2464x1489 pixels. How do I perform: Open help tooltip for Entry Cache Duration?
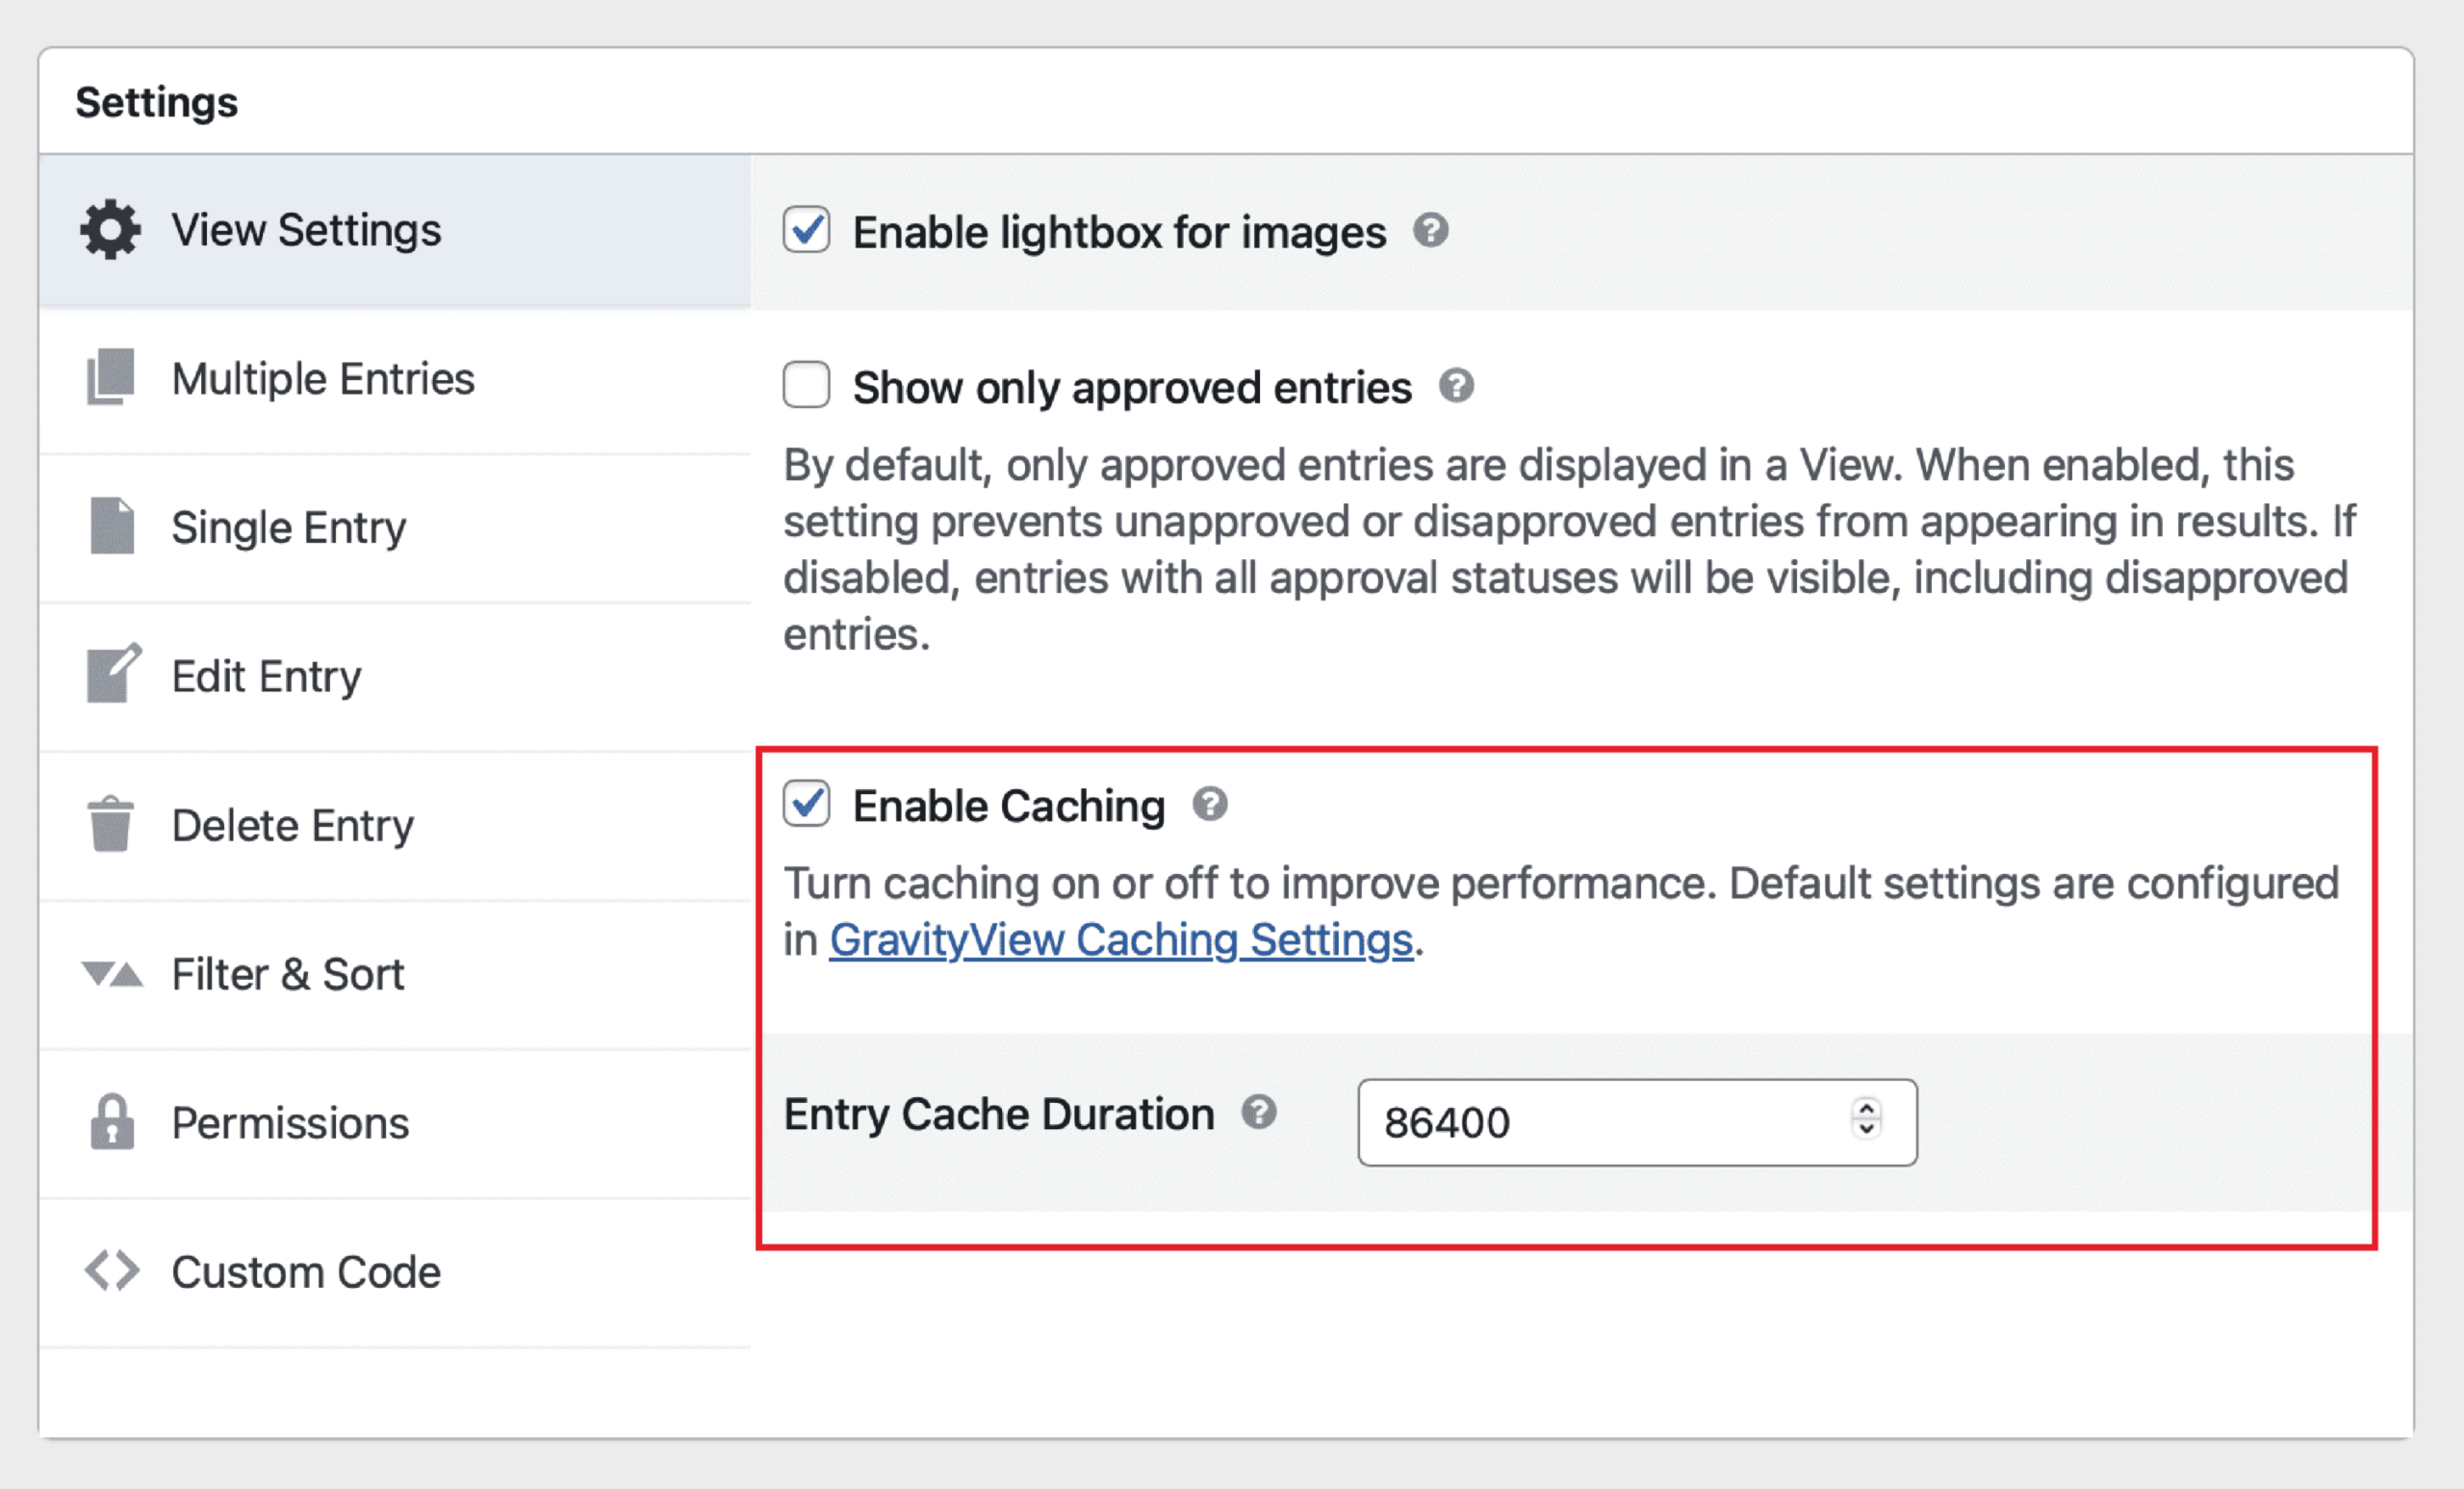pos(1262,1111)
